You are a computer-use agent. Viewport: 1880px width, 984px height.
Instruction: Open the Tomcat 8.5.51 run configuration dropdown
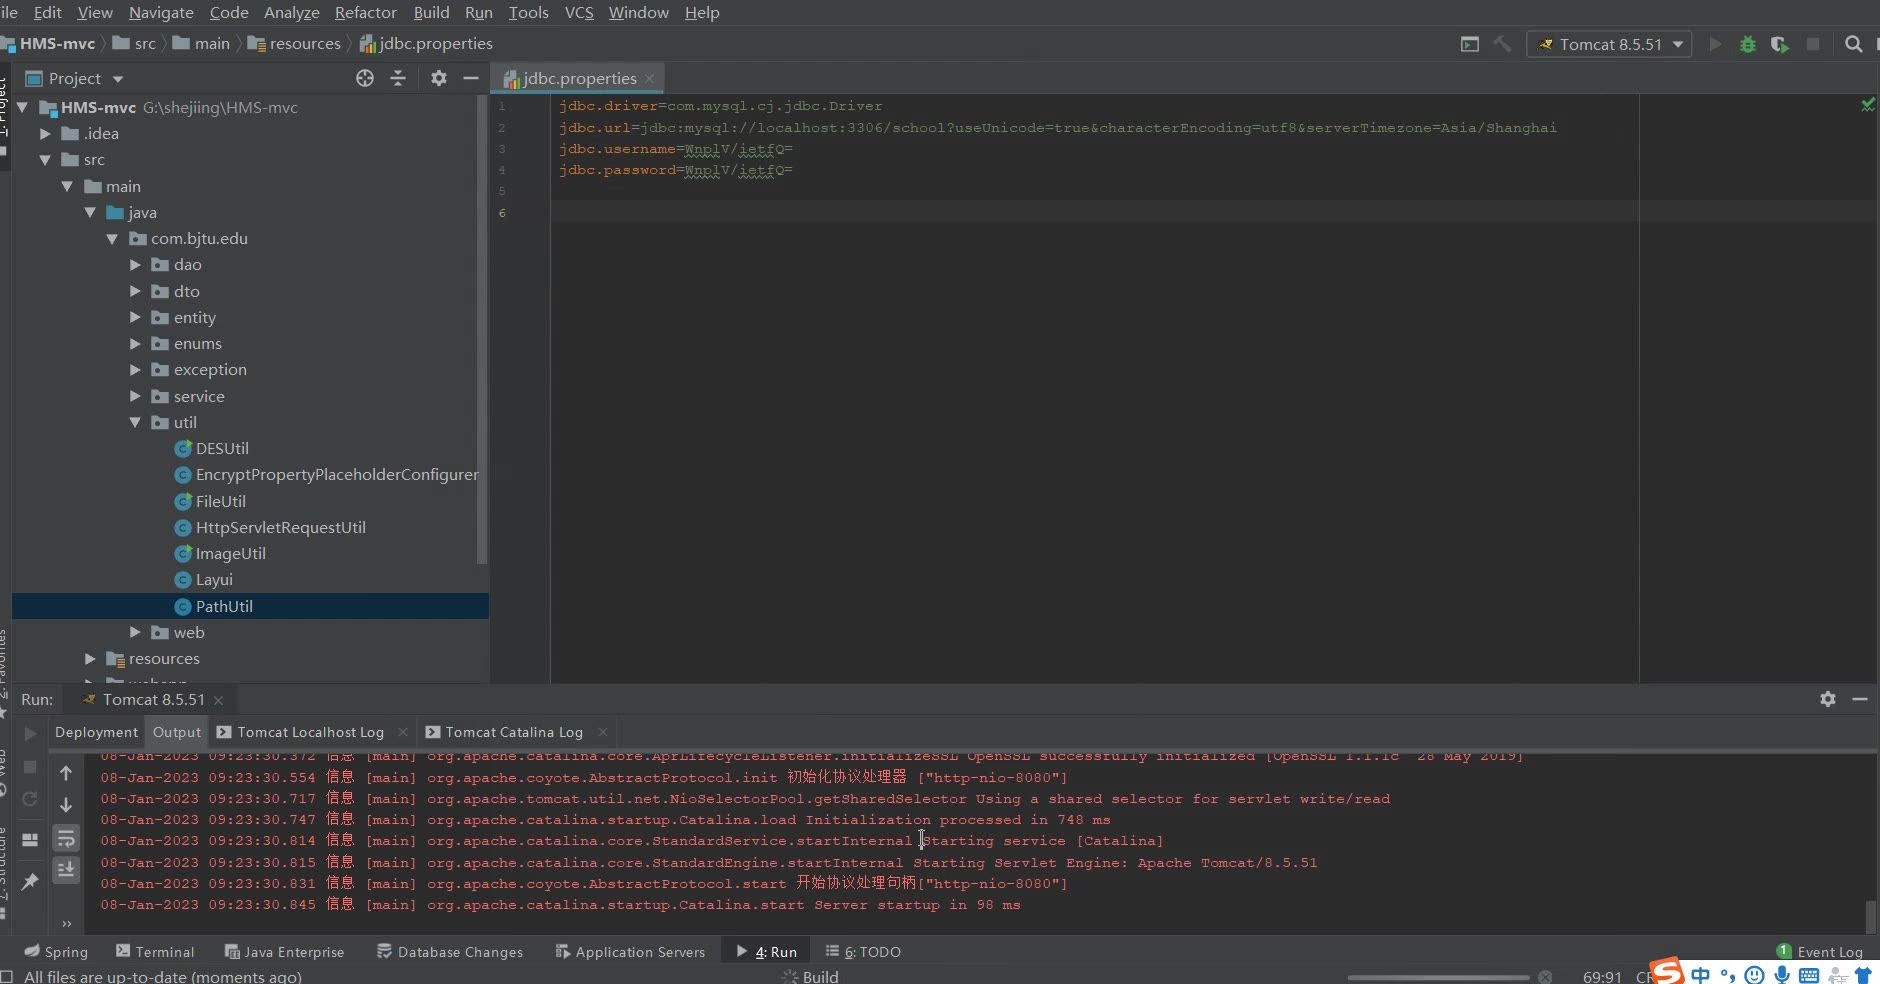[1609, 44]
